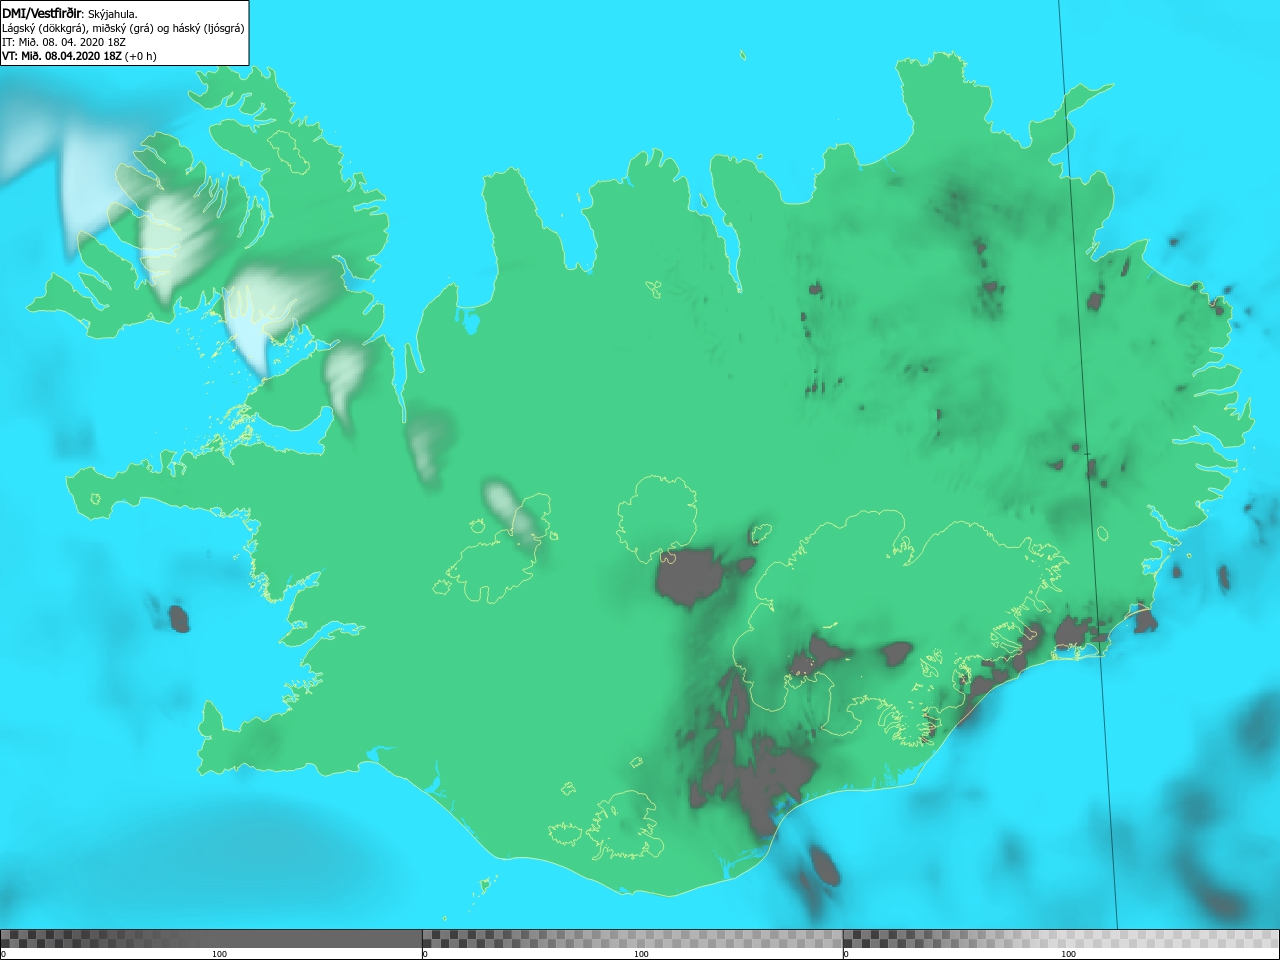Click the light grey high-cloud color scale bar
1280x960 pixels.
[1061, 939]
